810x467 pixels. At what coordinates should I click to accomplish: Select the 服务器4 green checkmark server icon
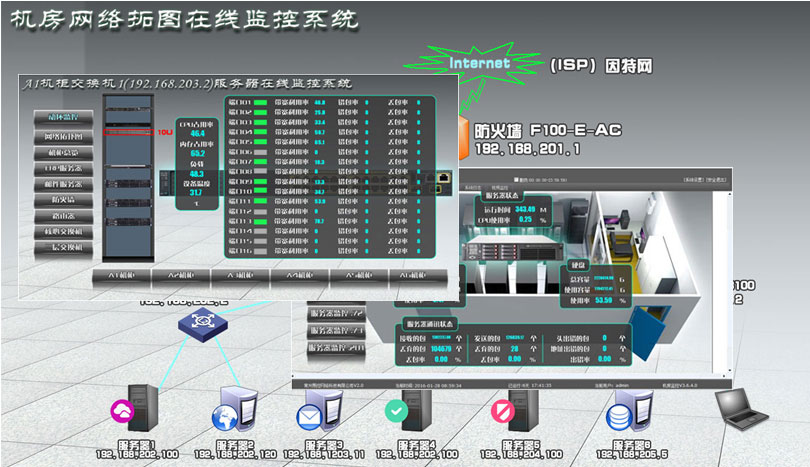[x=409, y=411]
